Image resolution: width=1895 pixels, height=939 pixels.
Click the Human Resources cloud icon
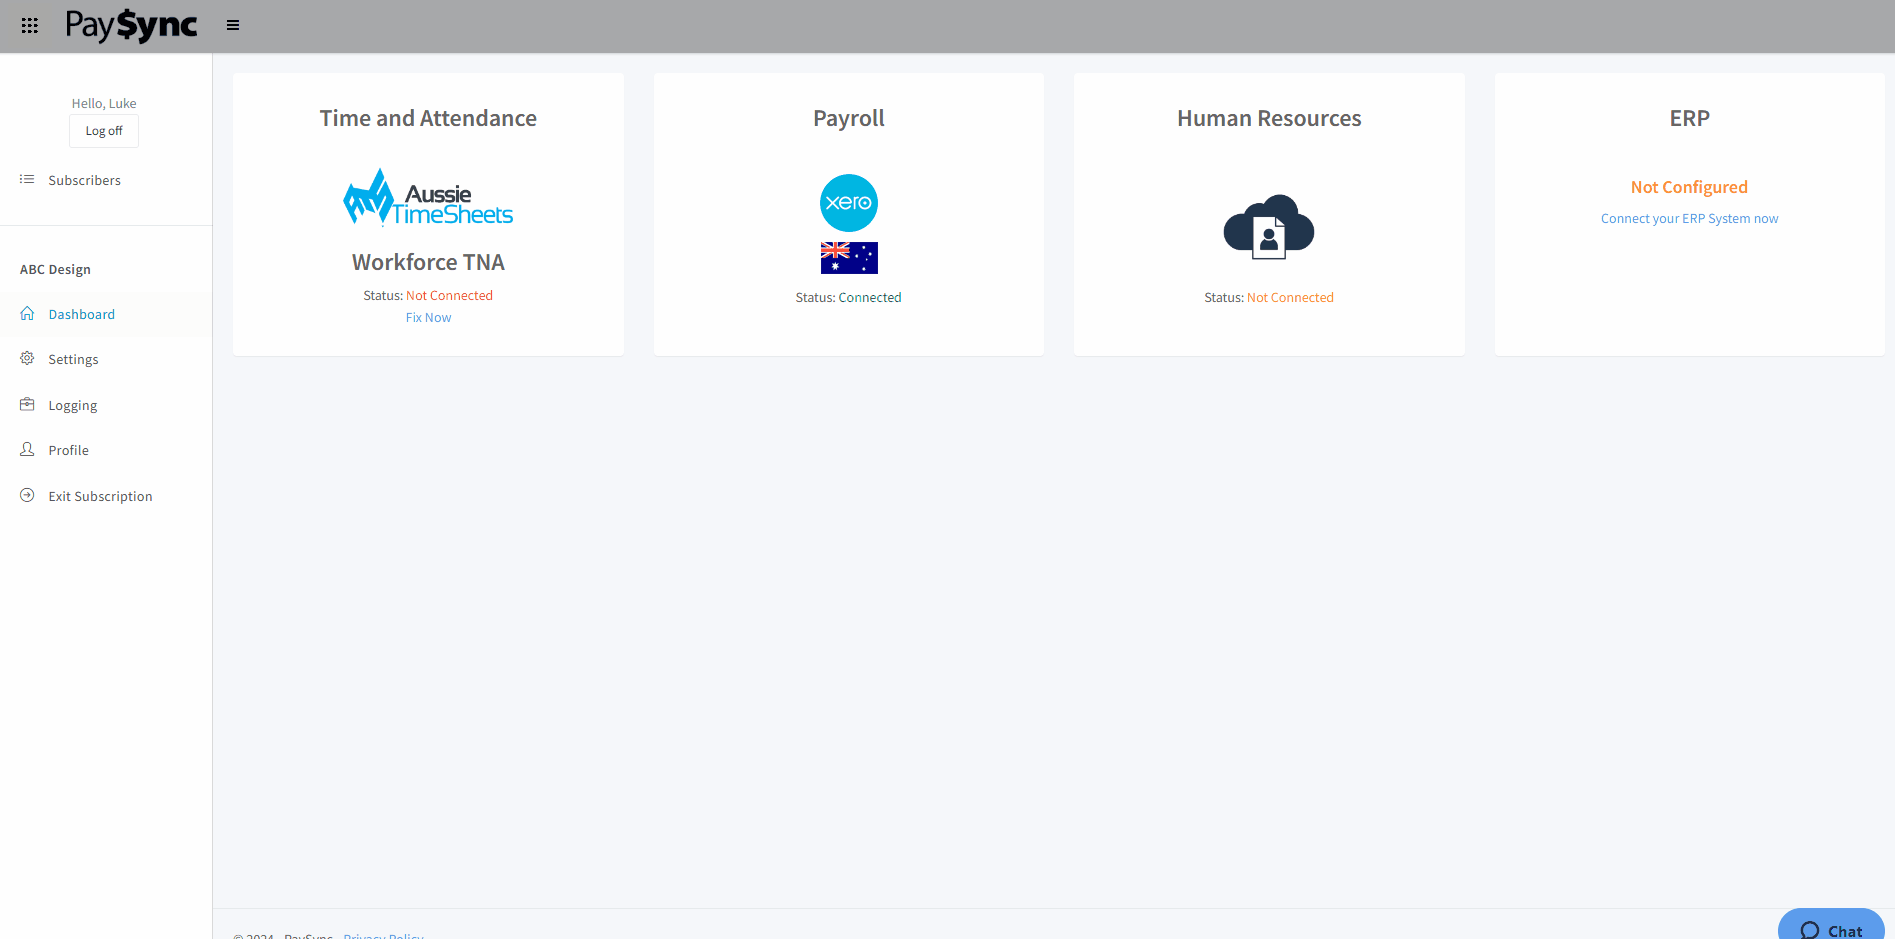point(1268,230)
